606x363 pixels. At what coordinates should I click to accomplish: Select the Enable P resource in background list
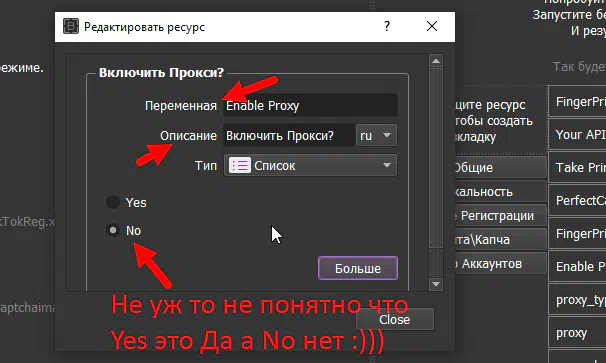click(x=577, y=266)
